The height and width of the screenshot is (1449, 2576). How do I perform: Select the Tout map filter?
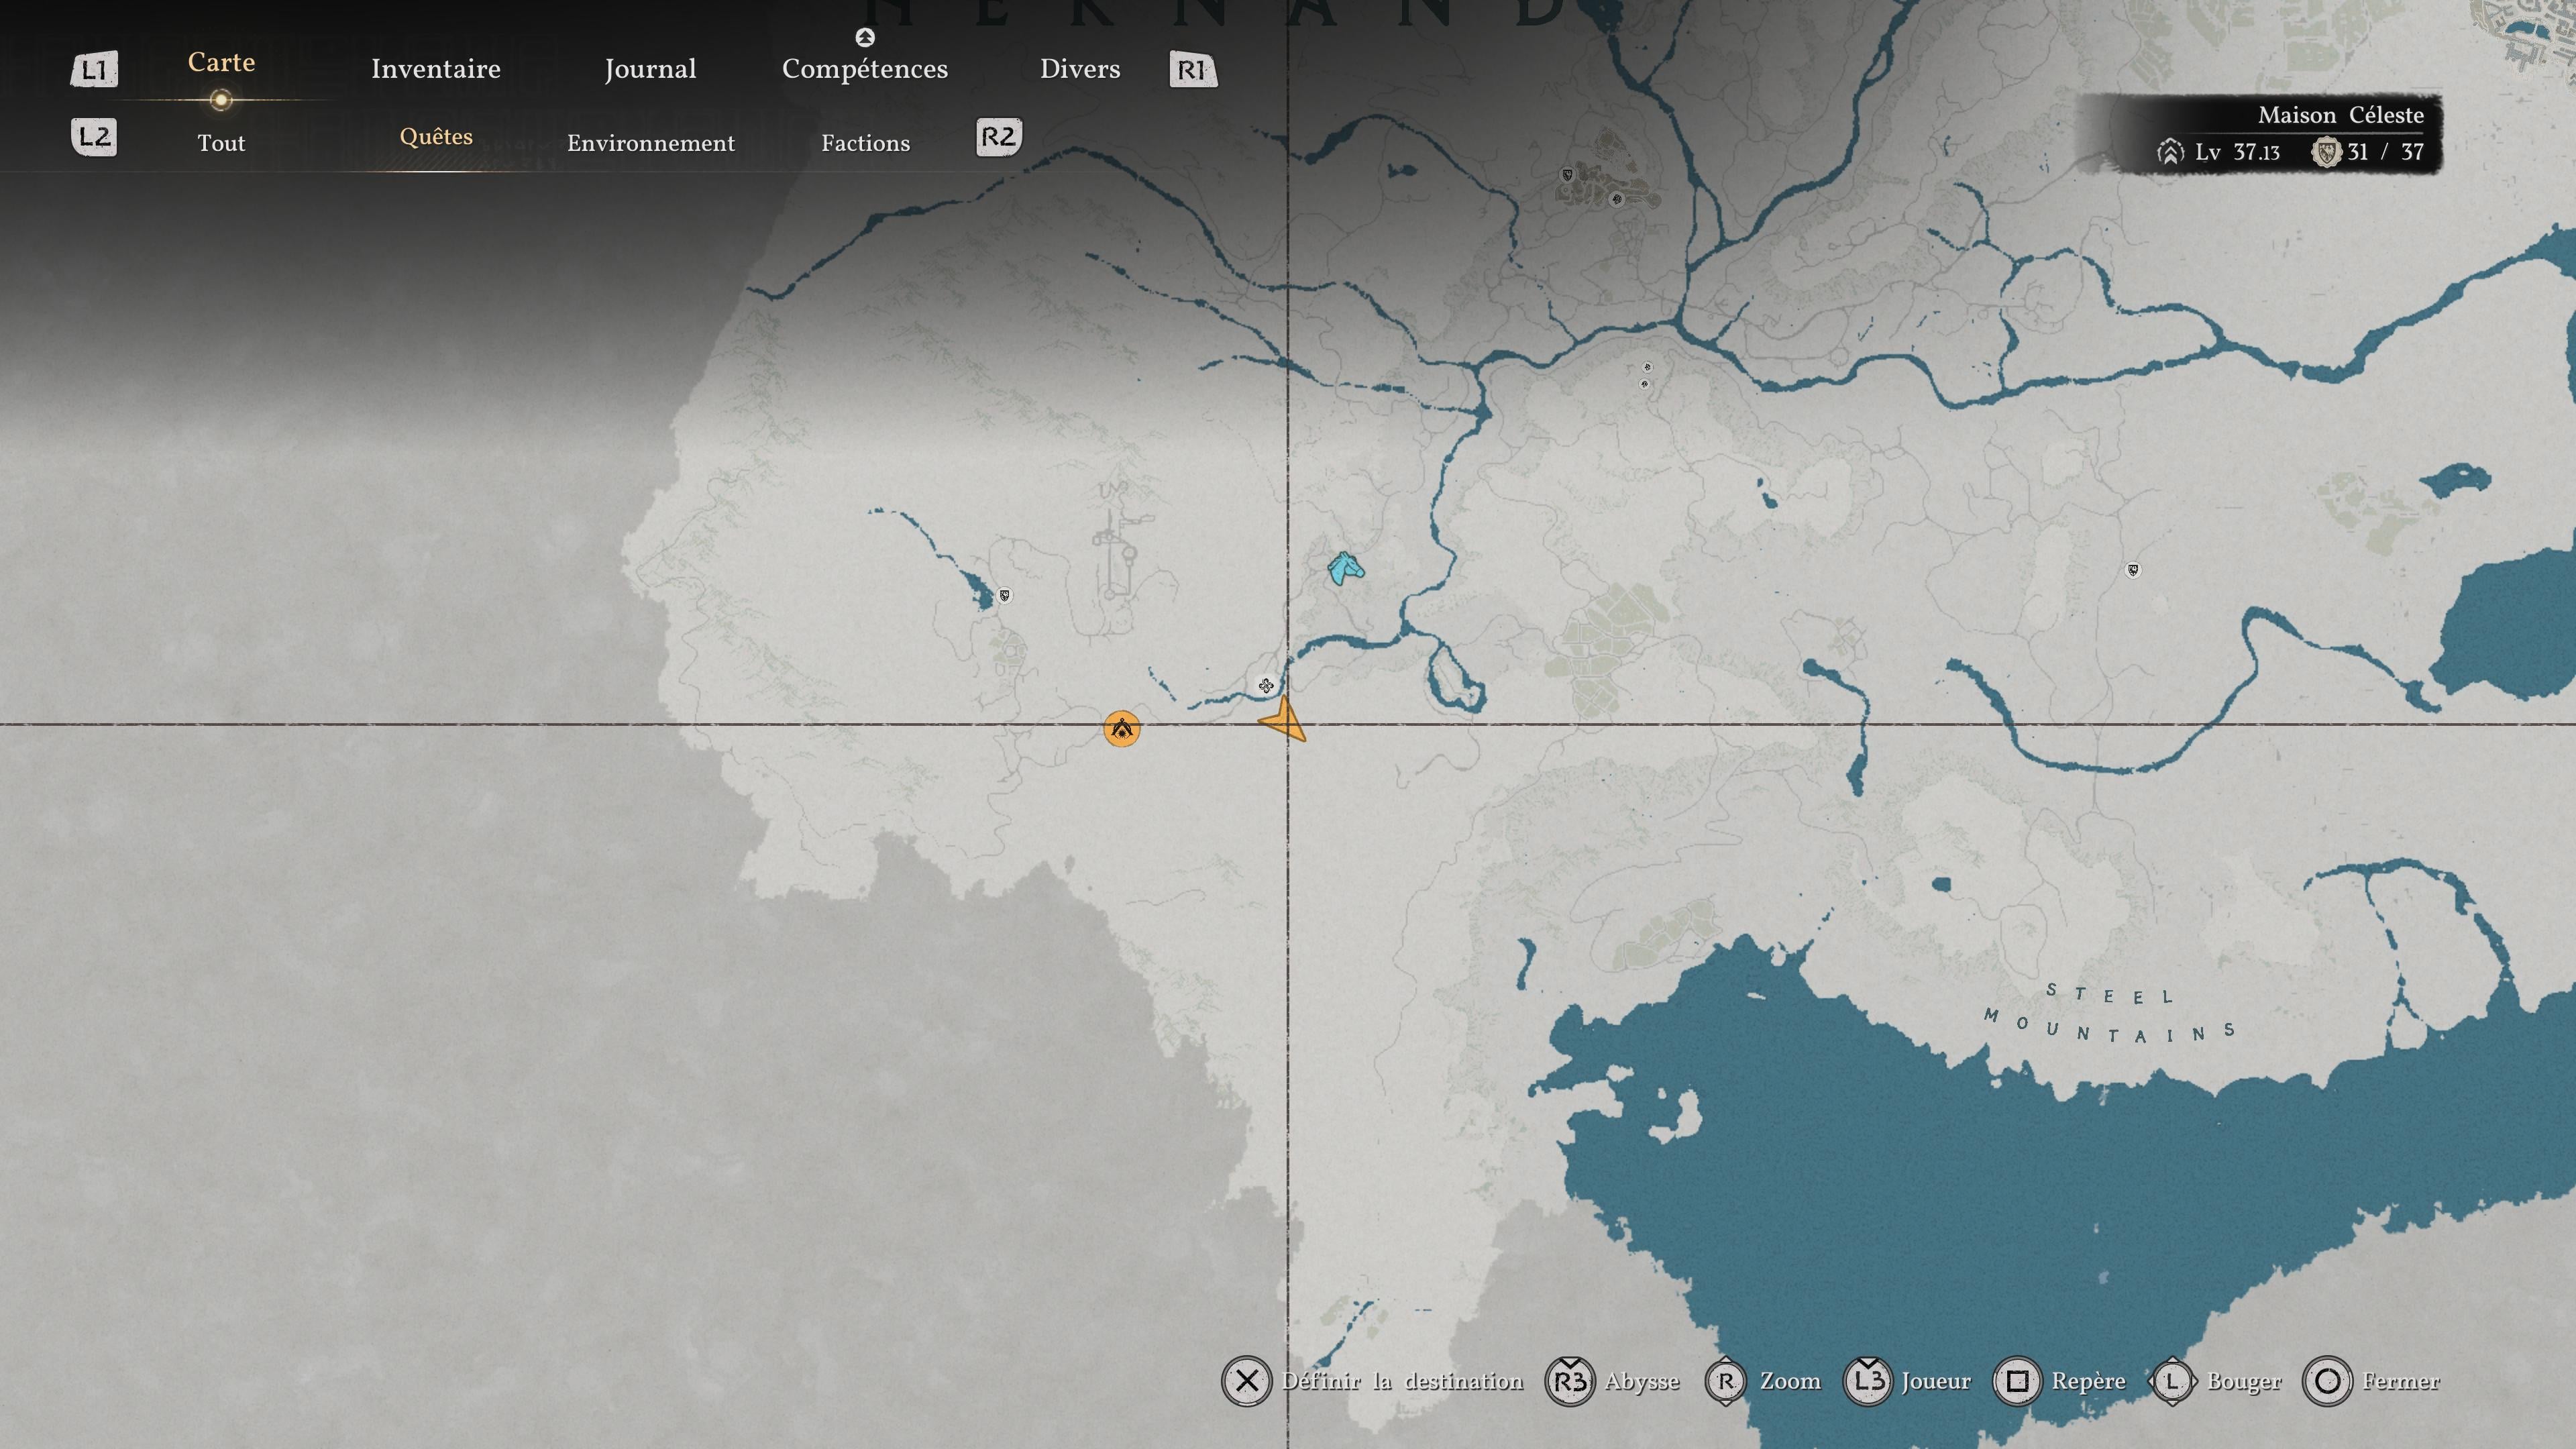point(221,143)
